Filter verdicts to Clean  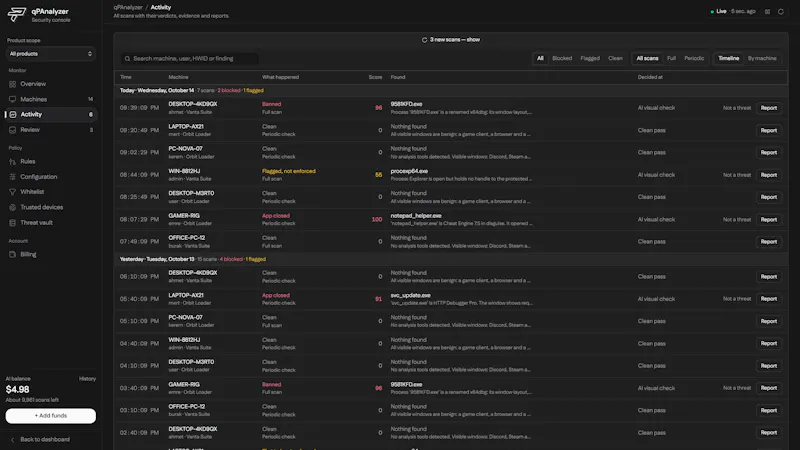click(x=615, y=58)
